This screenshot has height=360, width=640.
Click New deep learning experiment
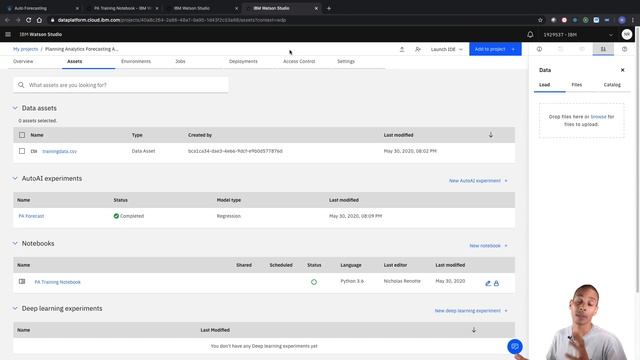471,311
